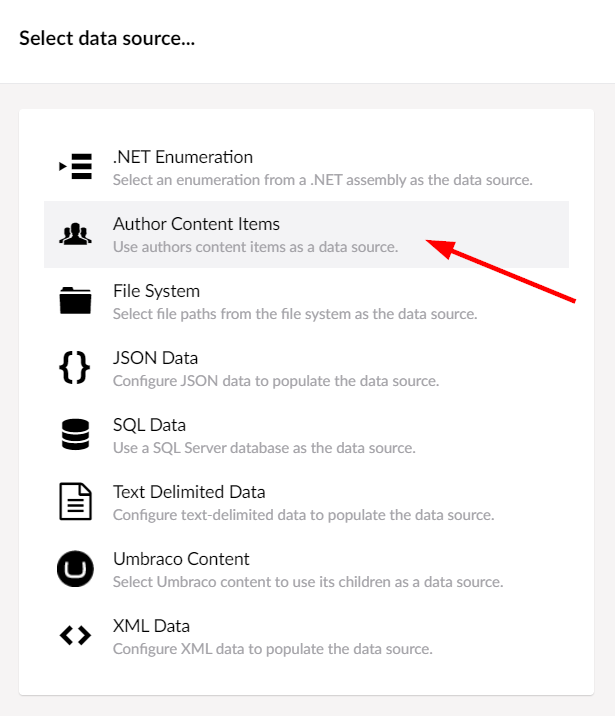
Task: Click the .NET Enumeration list icon
Action: [x=75, y=167]
